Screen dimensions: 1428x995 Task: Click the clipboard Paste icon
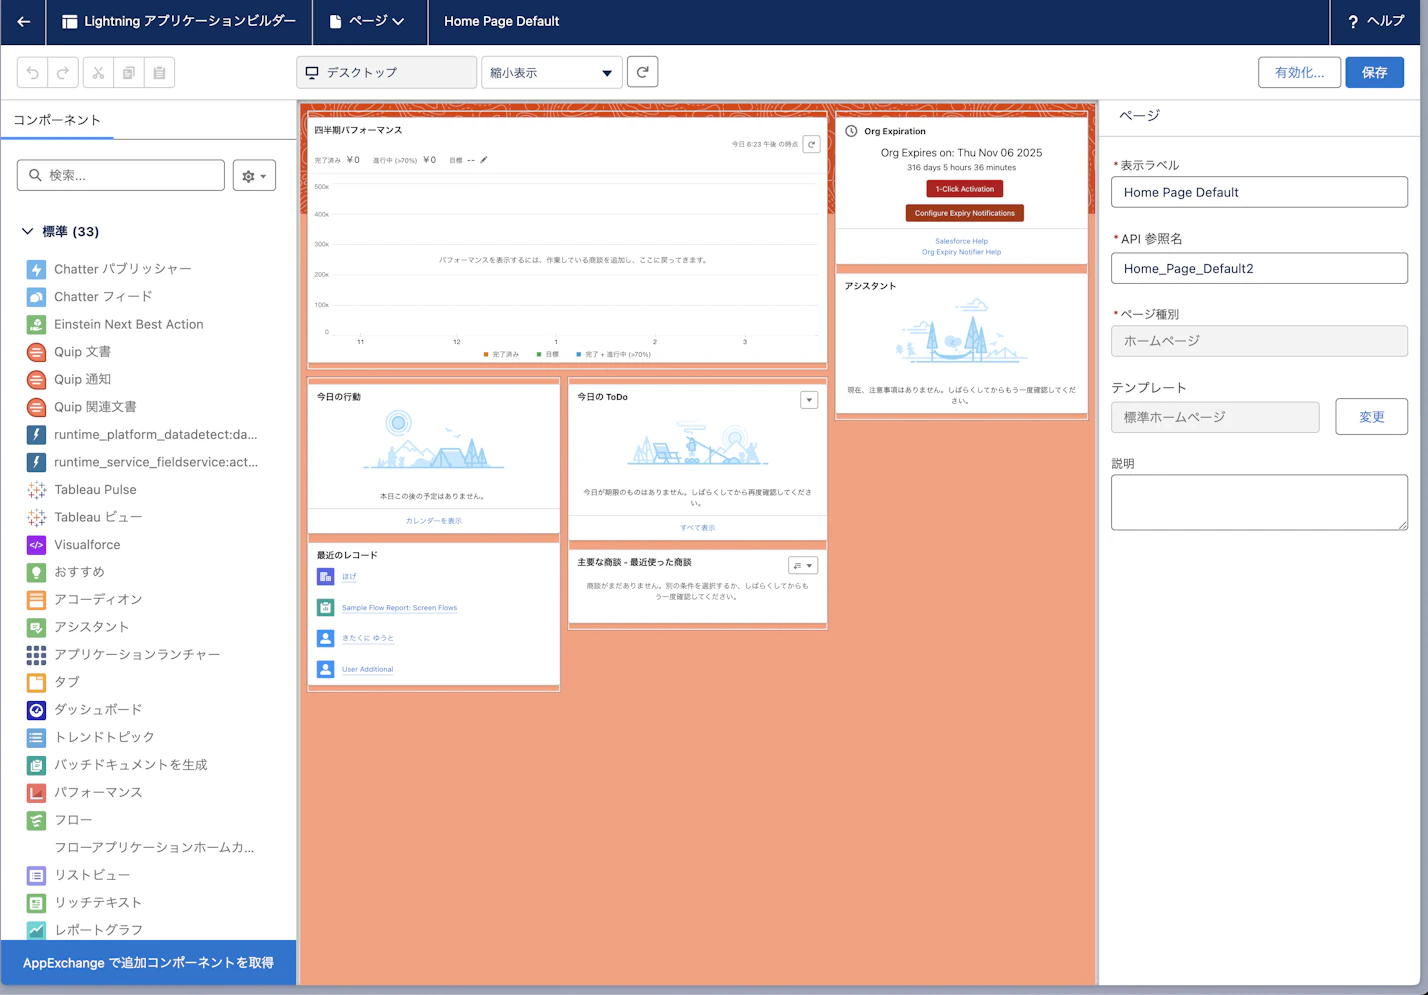coord(159,72)
